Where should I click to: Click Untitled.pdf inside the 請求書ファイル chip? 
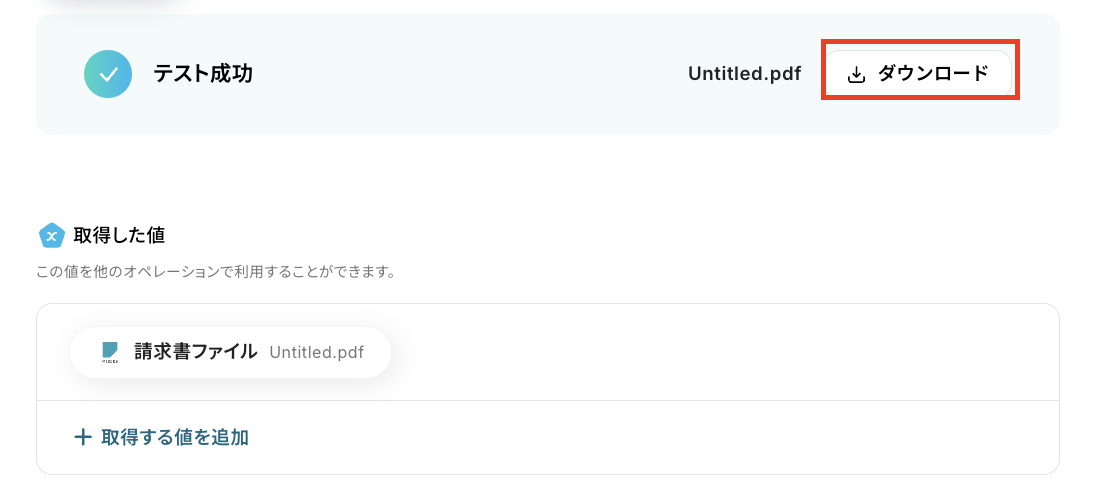[x=316, y=352]
